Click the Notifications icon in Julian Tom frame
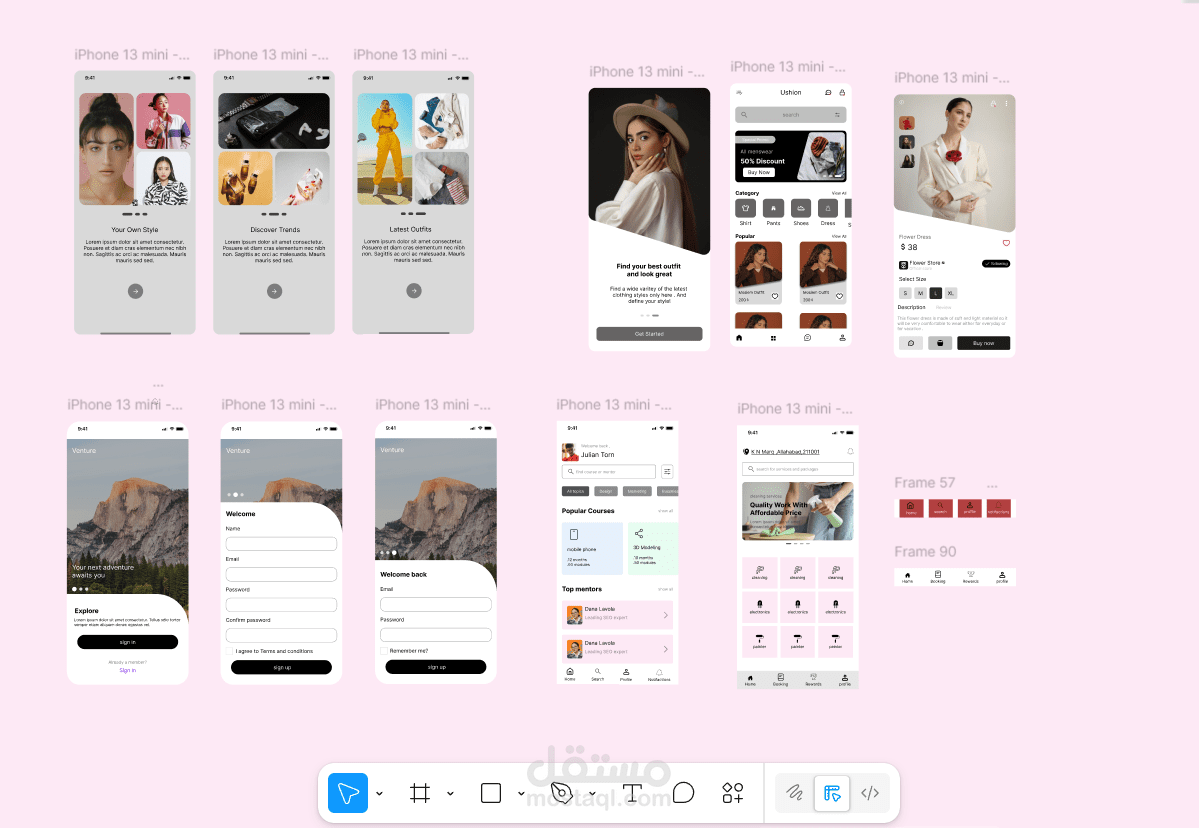 coord(658,674)
